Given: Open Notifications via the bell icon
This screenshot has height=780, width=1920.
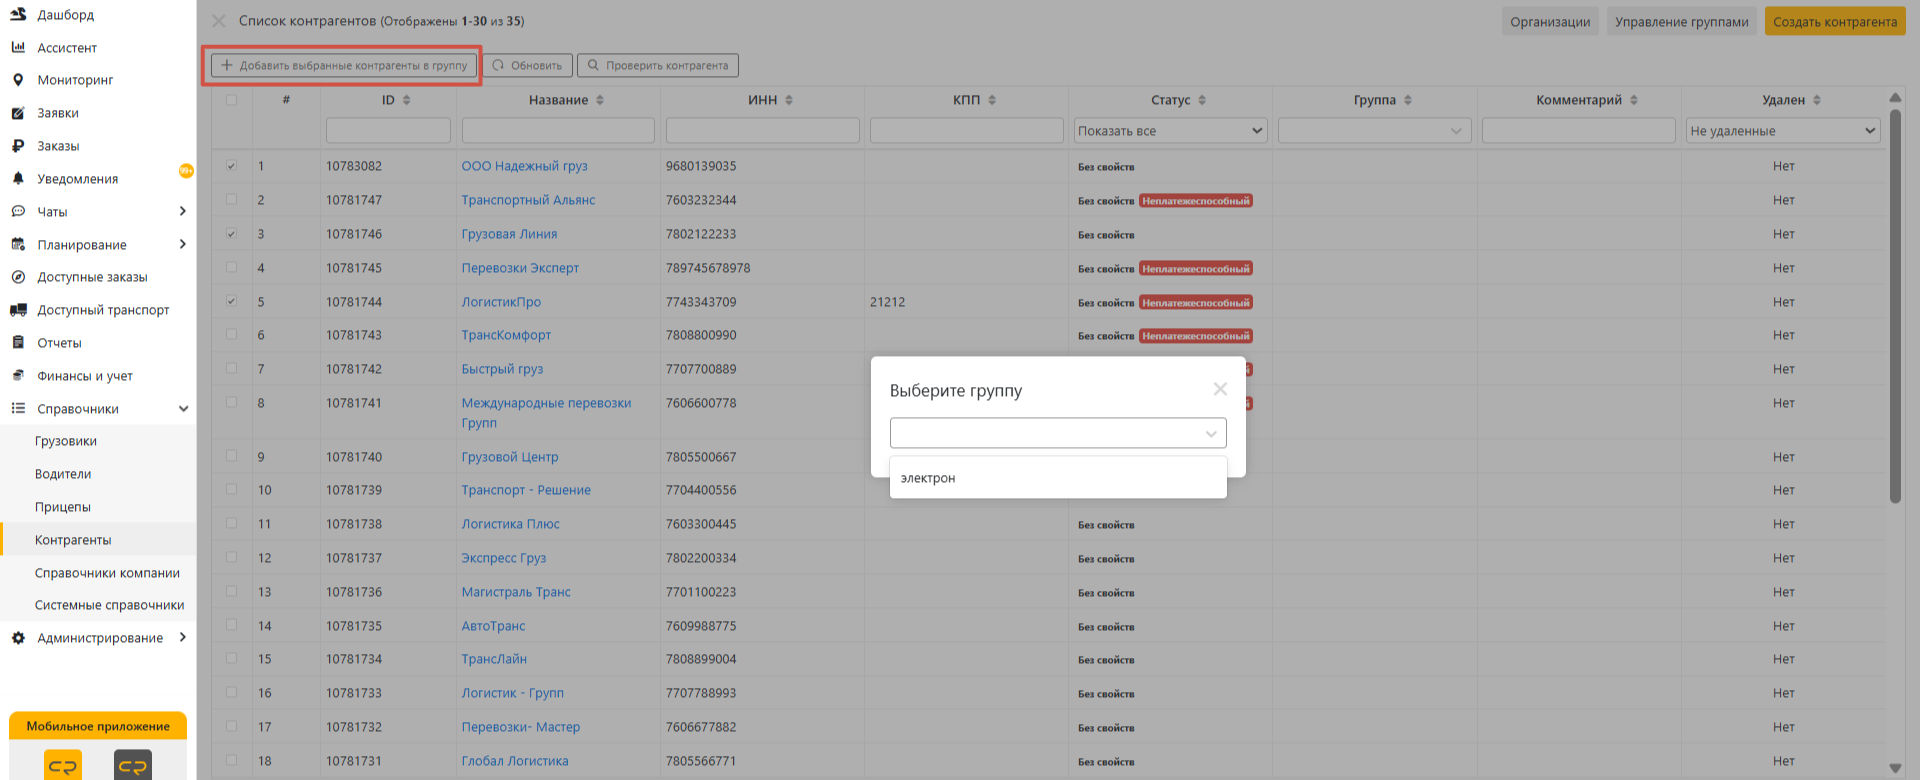Looking at the screenshot, I should pos(18,179).
